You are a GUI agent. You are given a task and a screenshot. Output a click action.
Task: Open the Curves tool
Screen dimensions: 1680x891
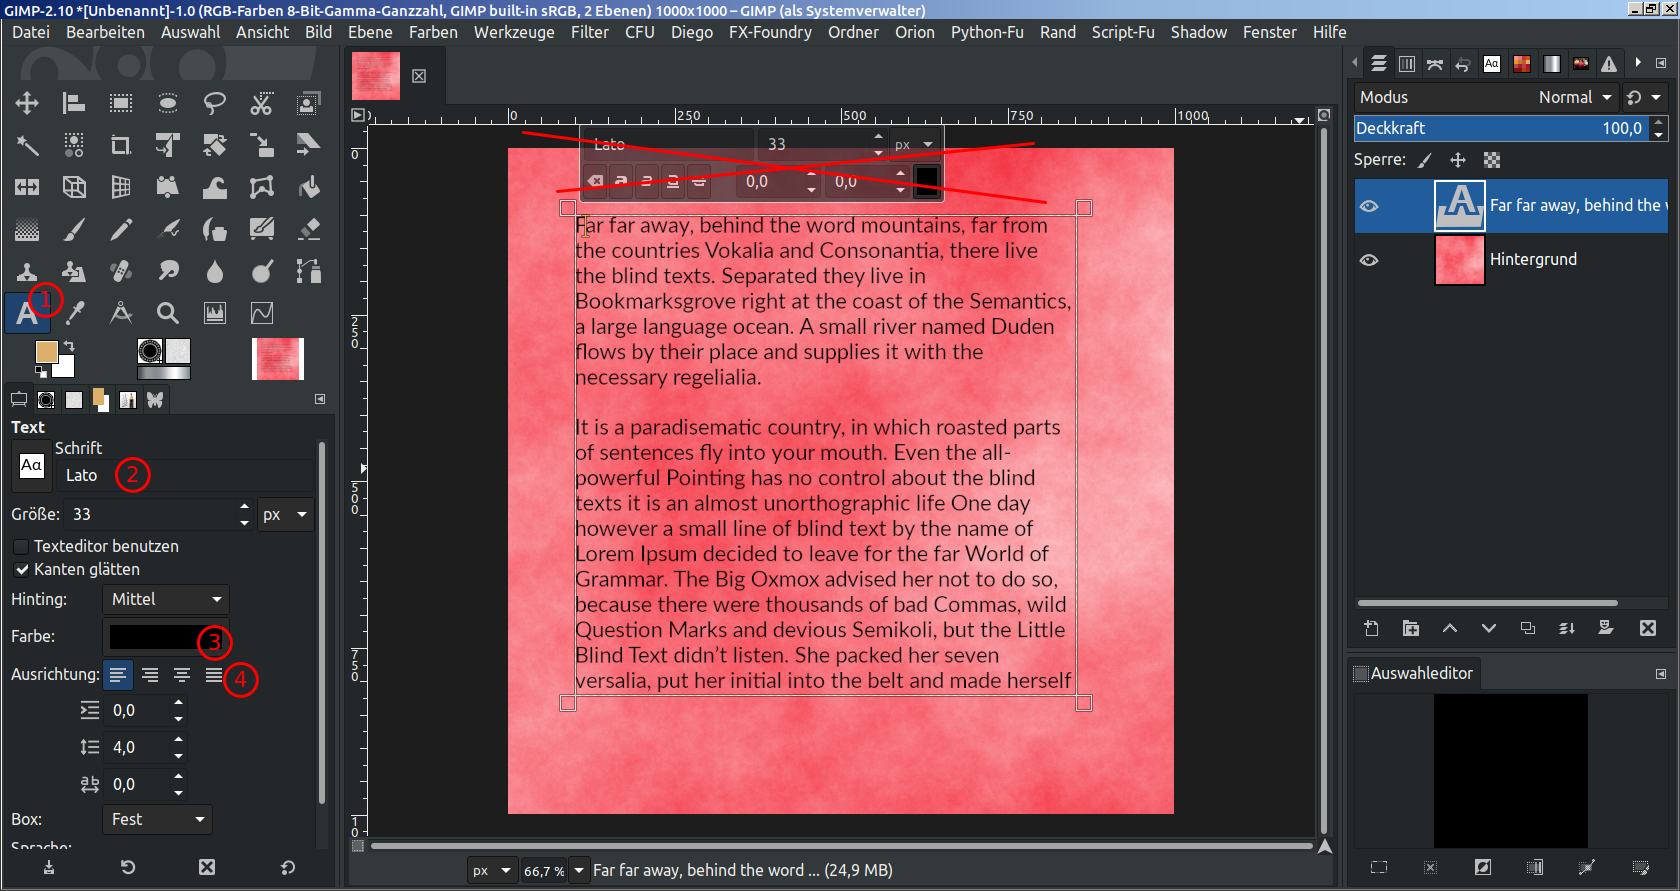coord(262,313)
